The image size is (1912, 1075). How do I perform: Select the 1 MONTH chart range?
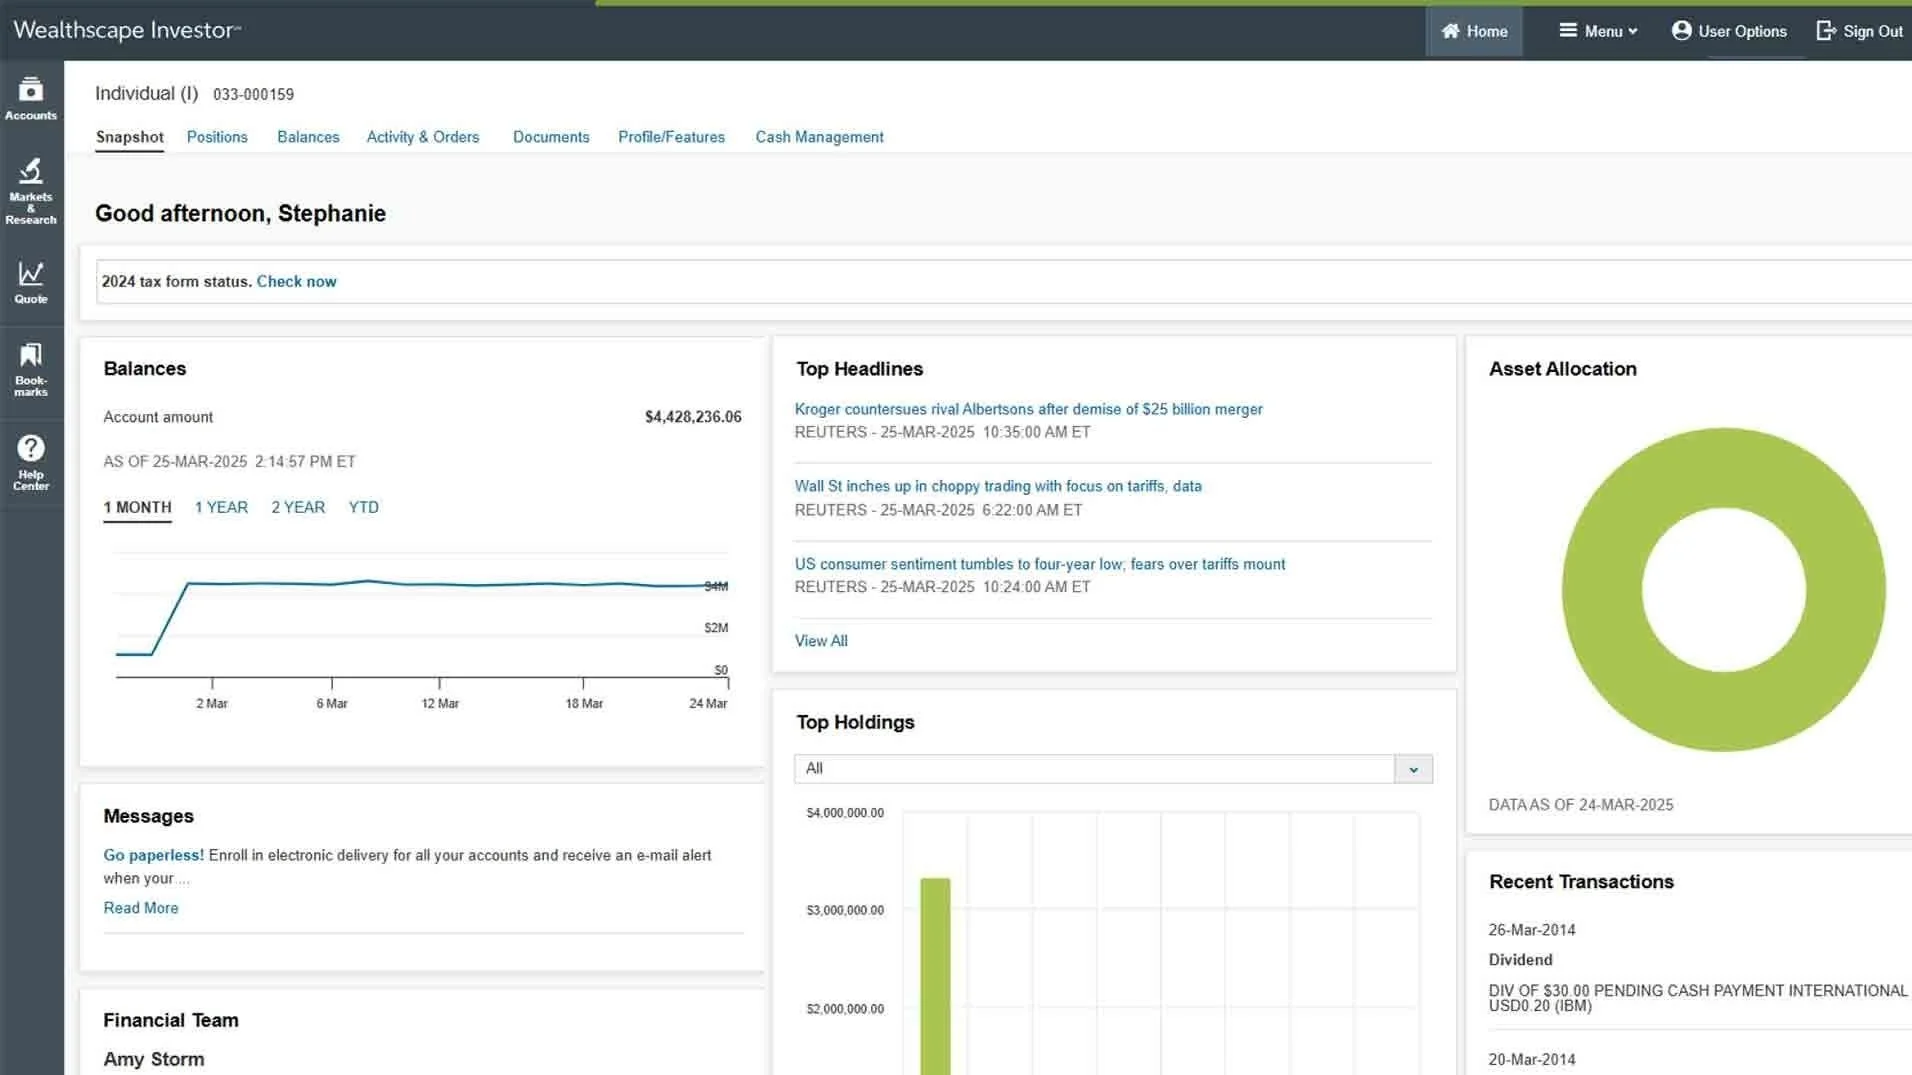[137, 508]
